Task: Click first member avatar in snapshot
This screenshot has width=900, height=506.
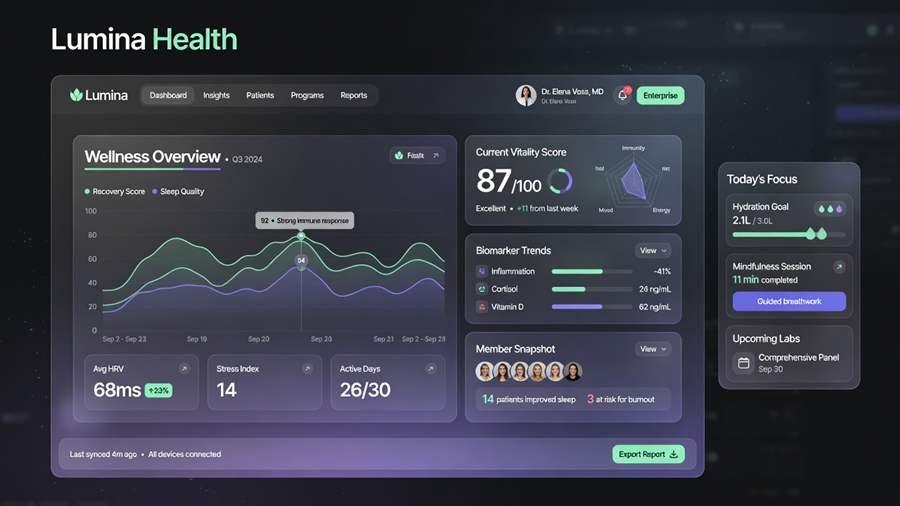Action: point(484,372)
